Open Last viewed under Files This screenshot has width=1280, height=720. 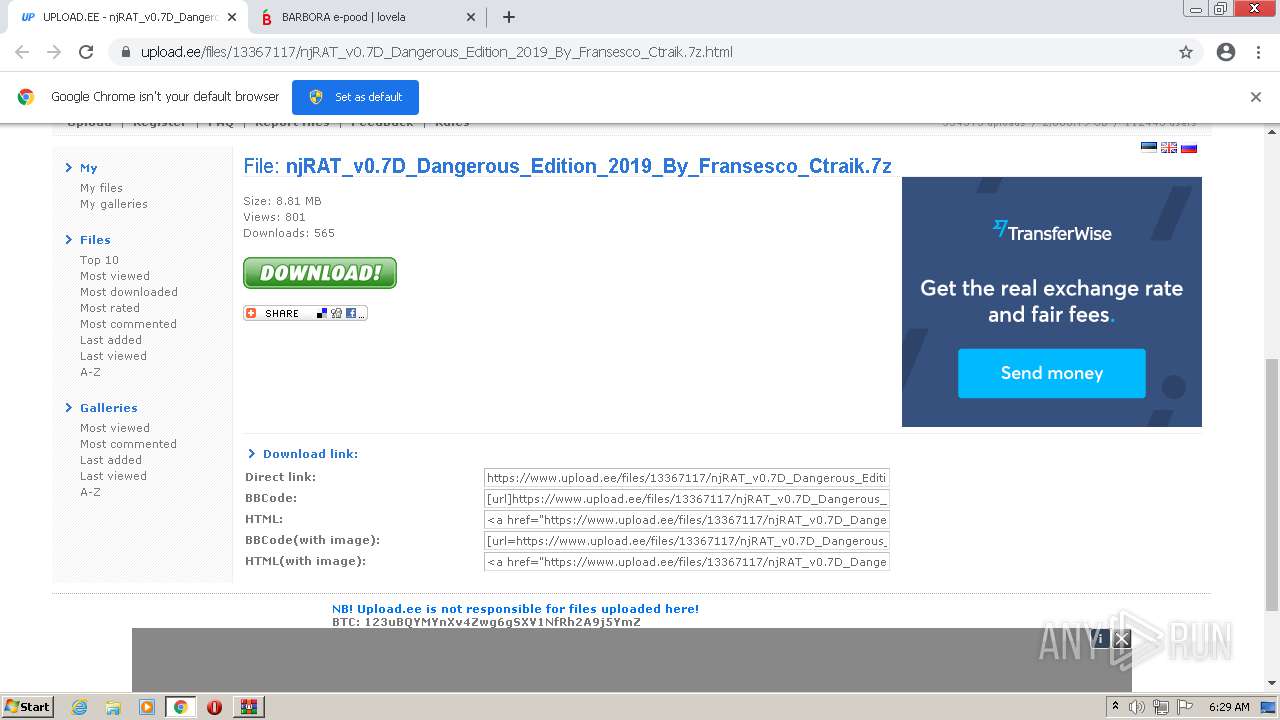point(113,356)
